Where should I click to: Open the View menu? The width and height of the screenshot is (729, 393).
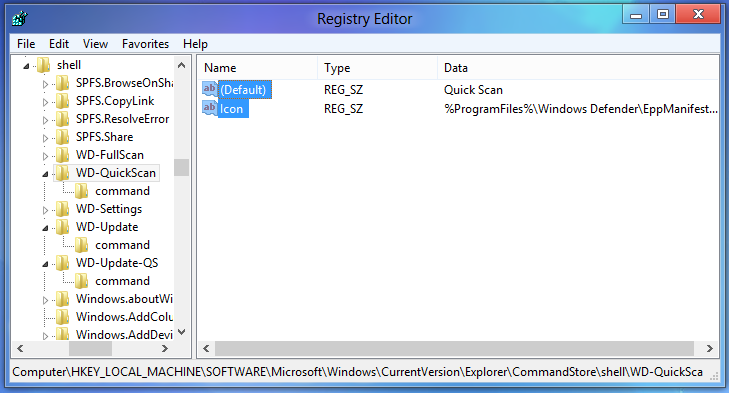95,44
